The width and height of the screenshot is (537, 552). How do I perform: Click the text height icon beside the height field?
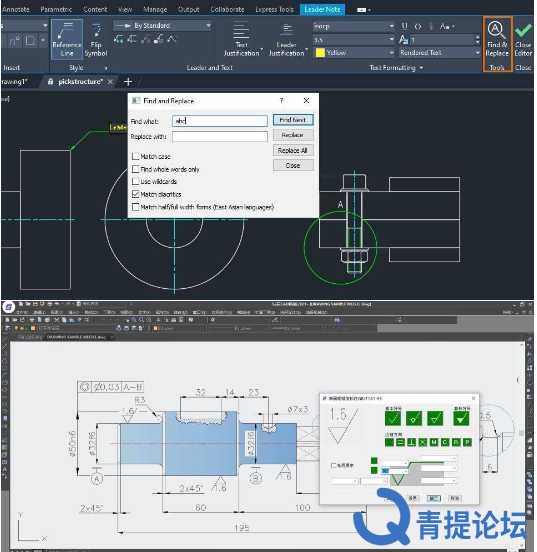[x=404, y=39]
